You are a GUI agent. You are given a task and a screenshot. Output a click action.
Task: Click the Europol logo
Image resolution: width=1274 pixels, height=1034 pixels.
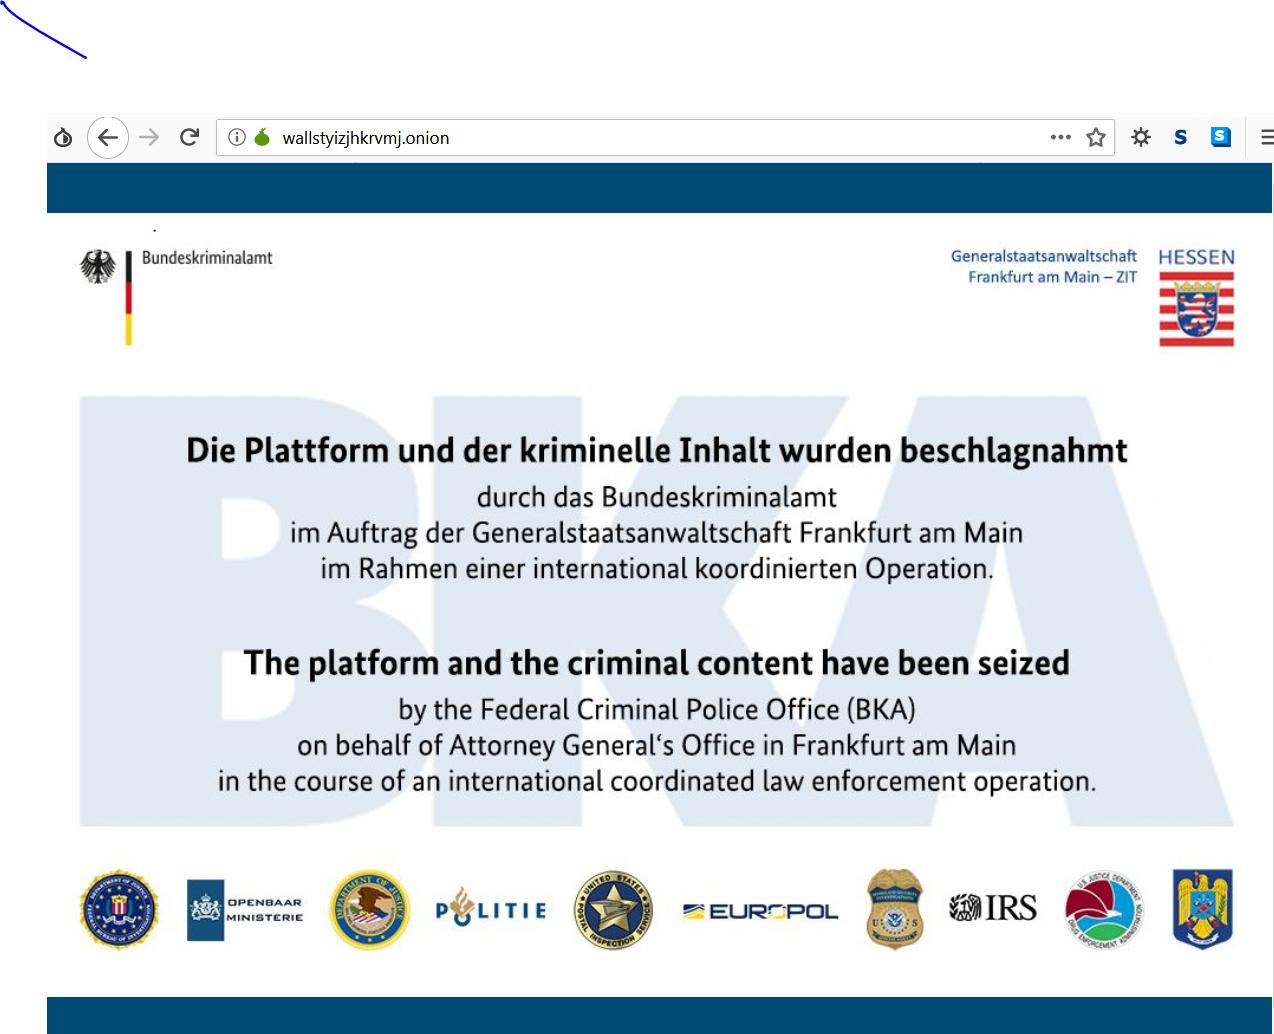point(760,911)
